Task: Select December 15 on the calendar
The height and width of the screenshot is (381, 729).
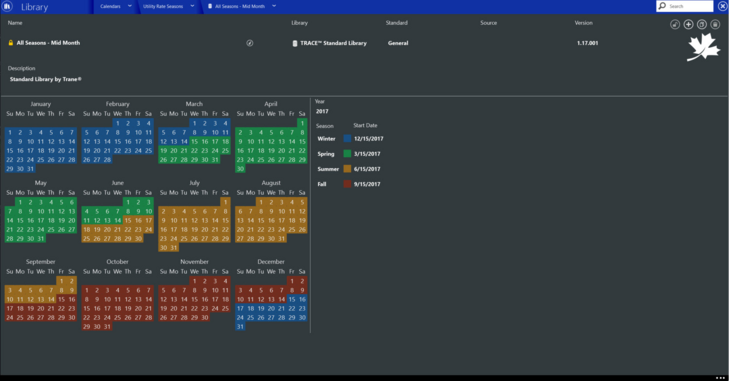Action: [292, 299]
